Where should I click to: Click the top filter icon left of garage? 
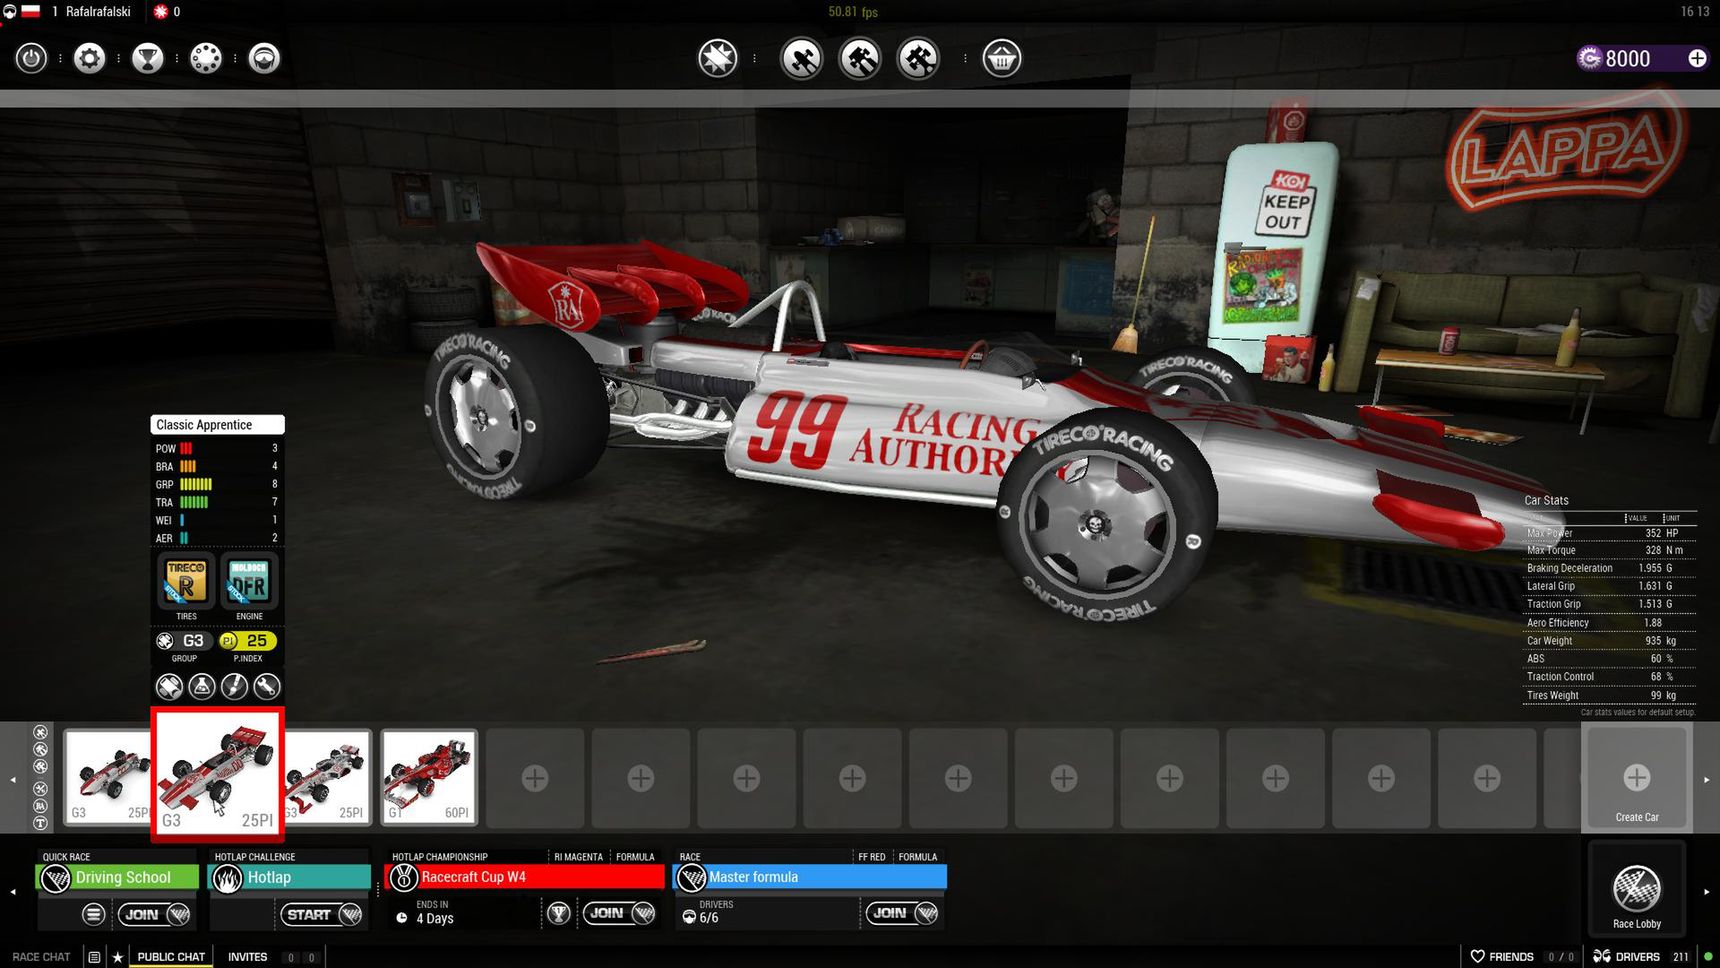coord(41,732)
